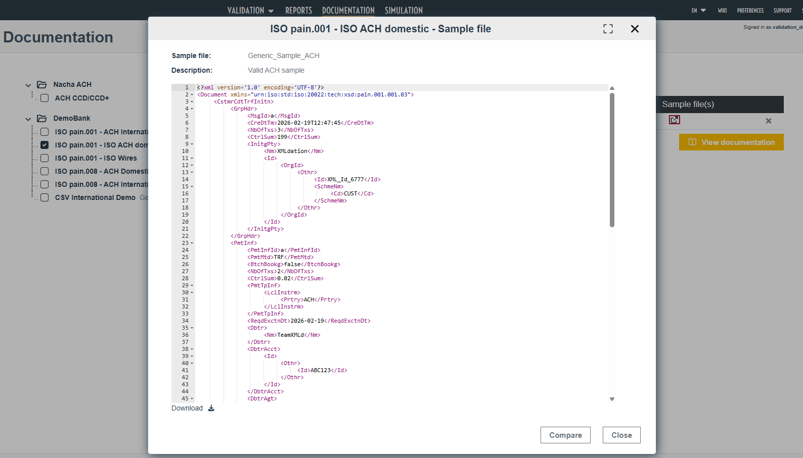Image resolution: width=803 pixels, height=458 pixels.
Task: Close the sample file dialog with X icon
Action: [x=634, y=29]
